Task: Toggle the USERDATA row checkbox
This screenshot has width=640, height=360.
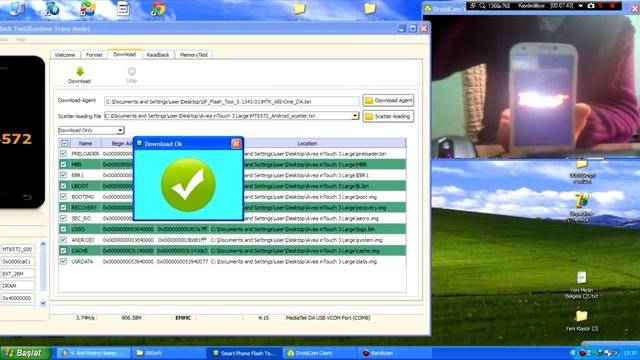Action: pos(63,261)
